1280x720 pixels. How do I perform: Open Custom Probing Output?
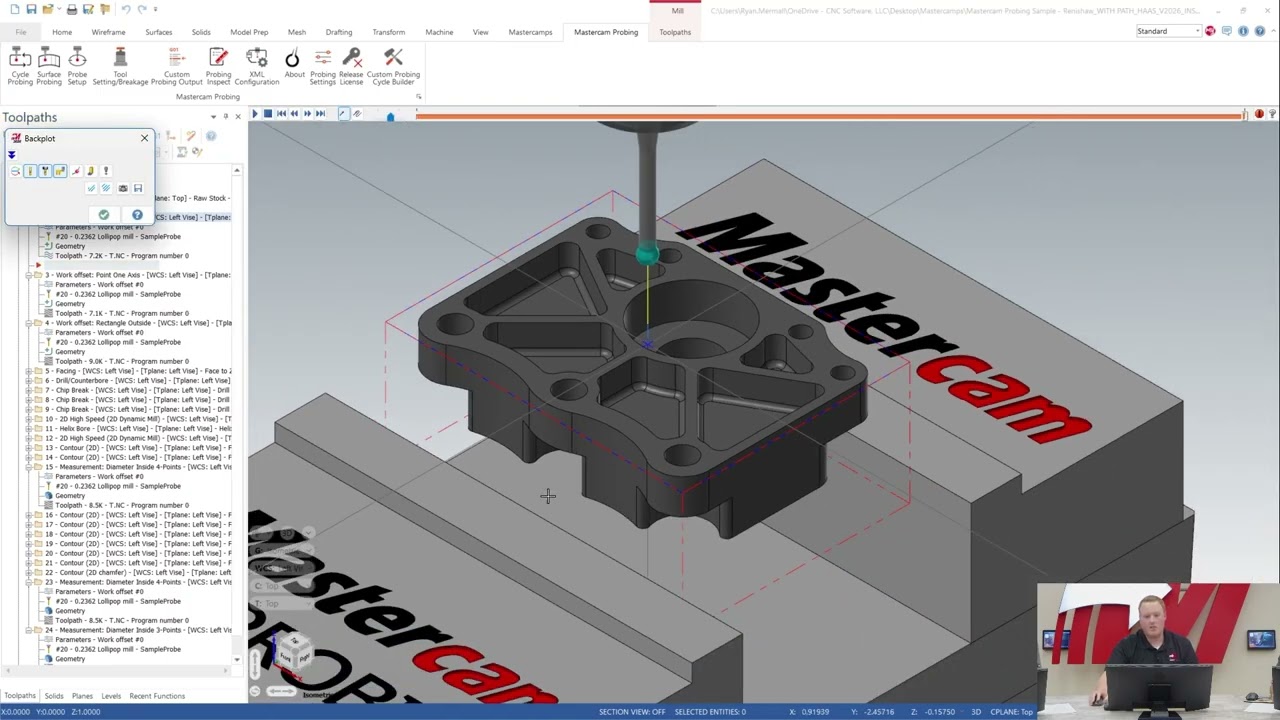176,66
